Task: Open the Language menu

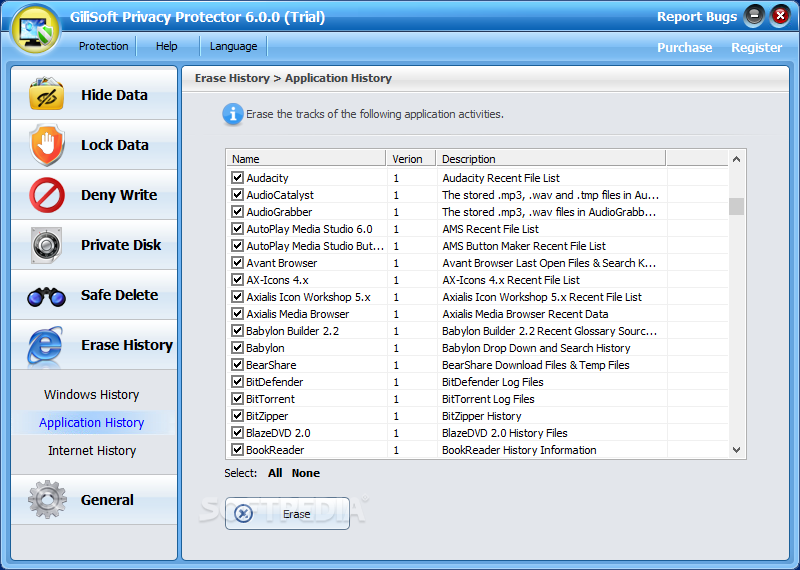Action: coord(234,46)
